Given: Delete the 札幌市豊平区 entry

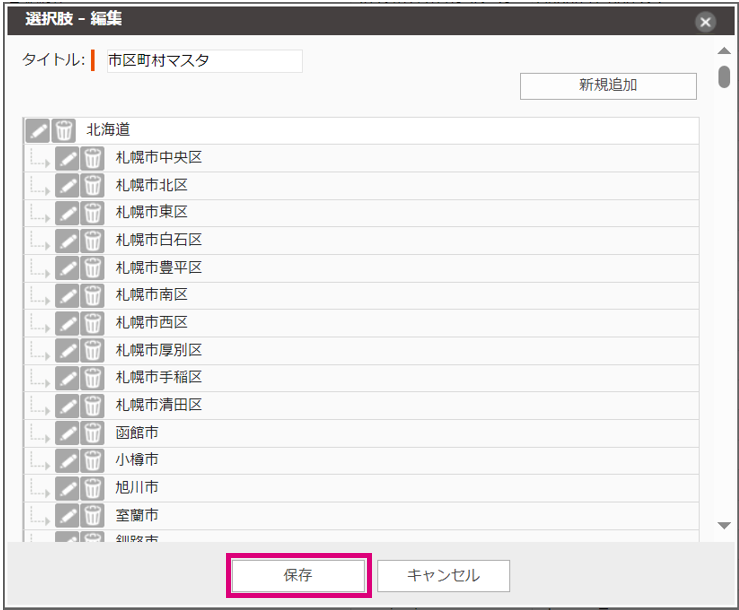Looking at the screenshot, I should tap(92, 268).
